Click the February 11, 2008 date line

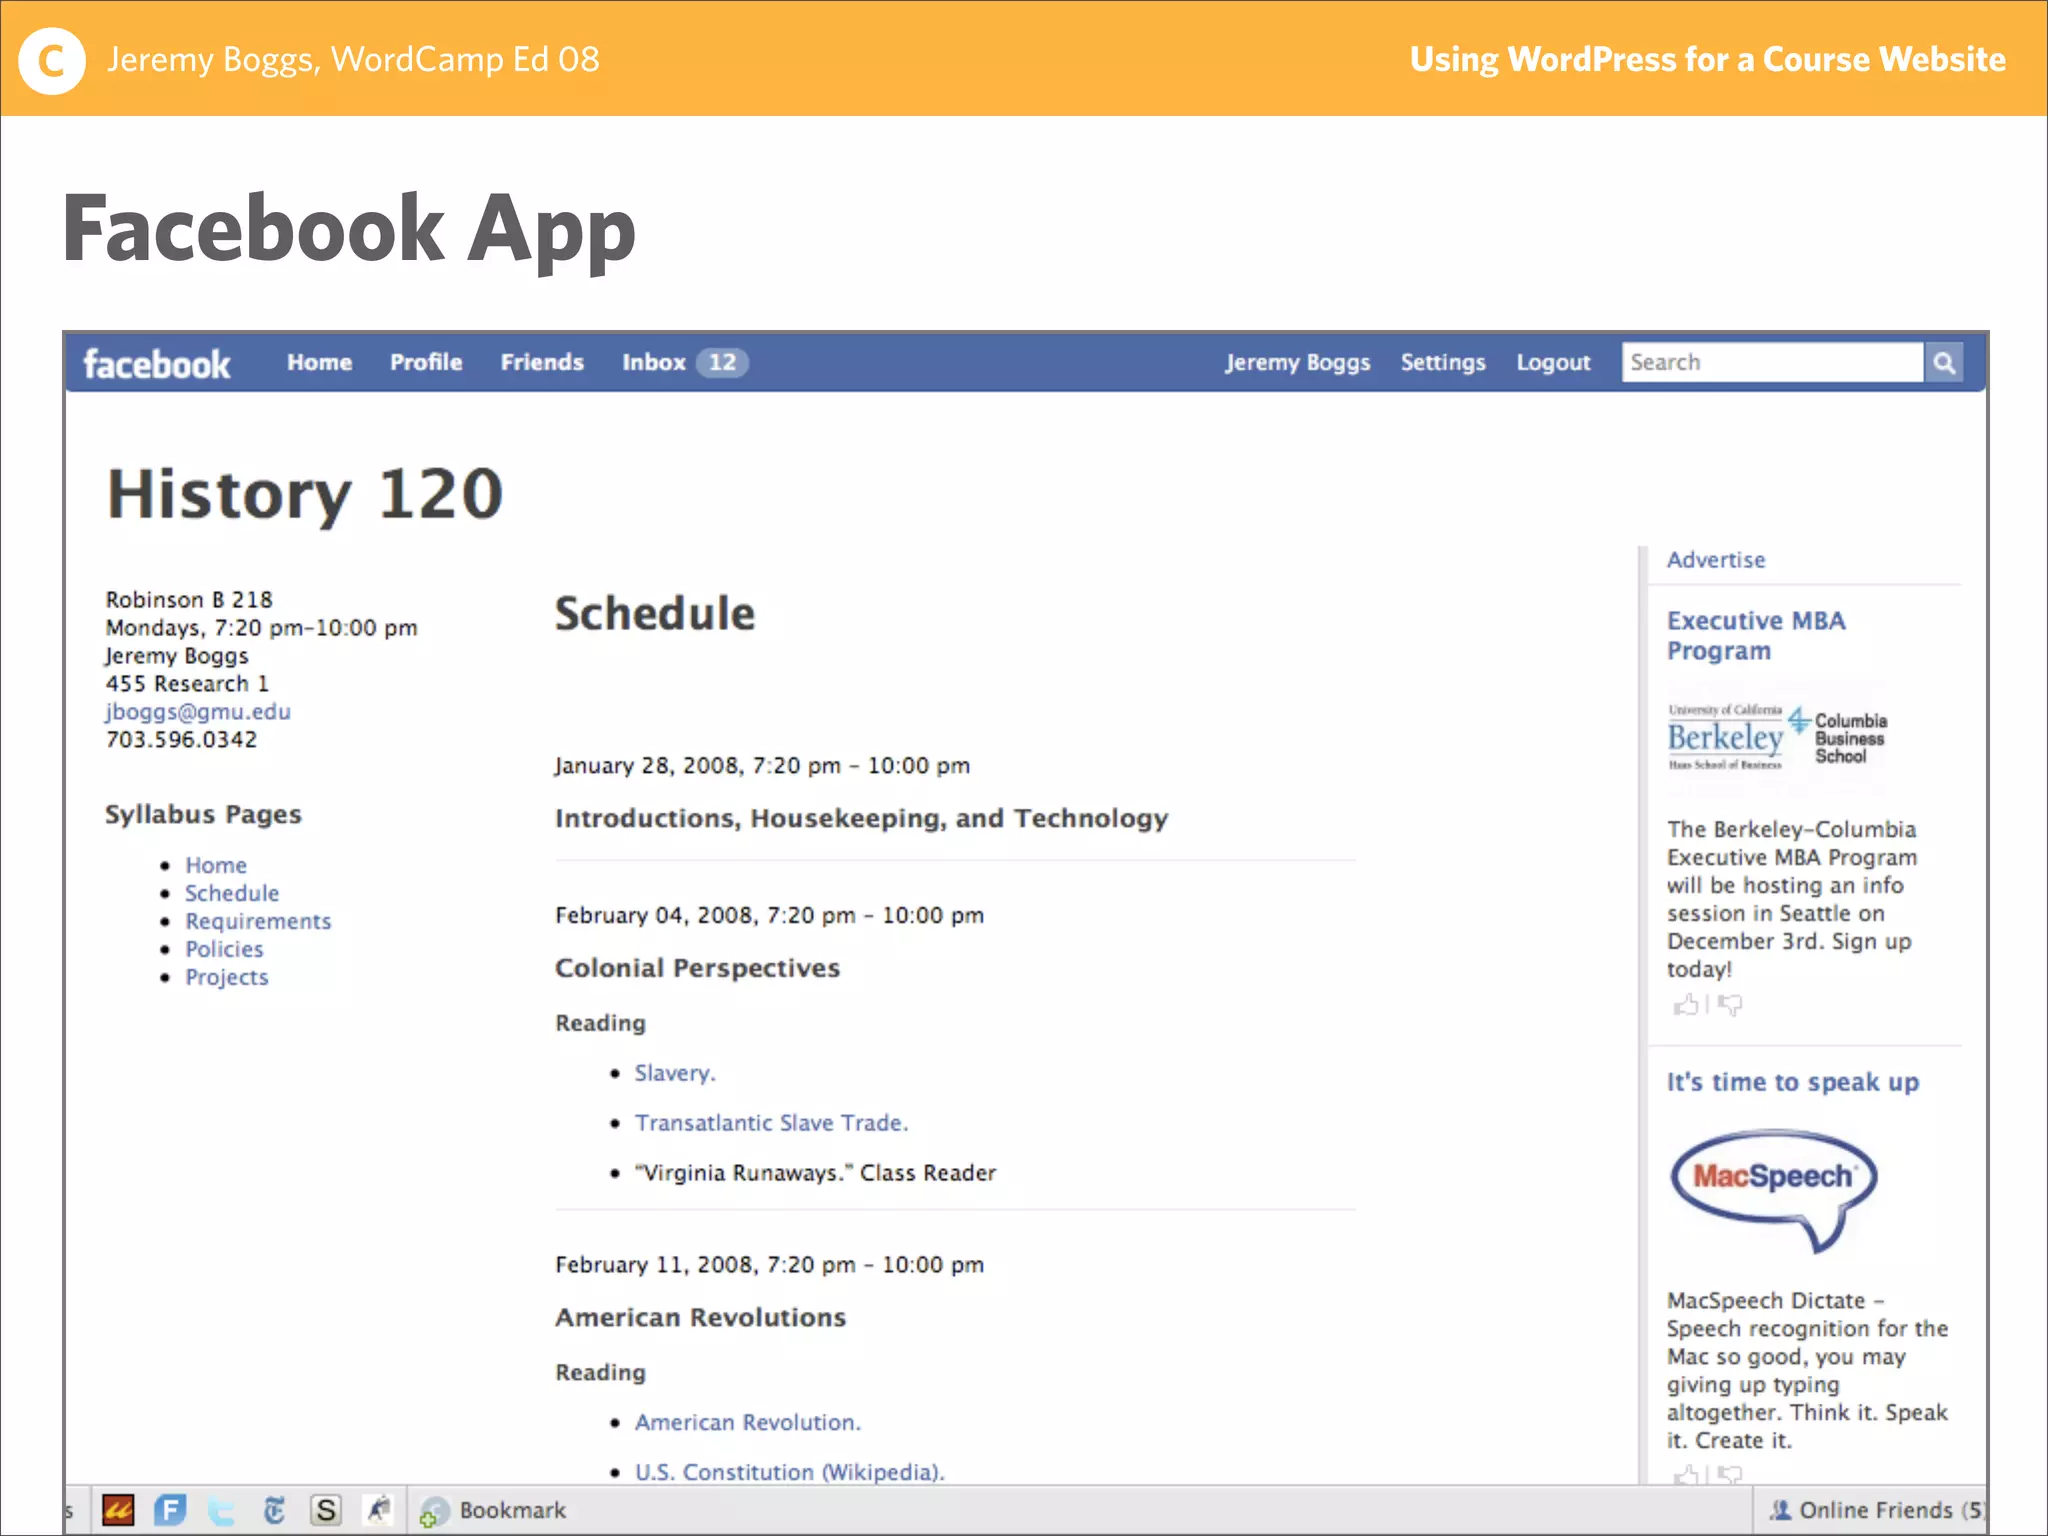click(x=769, y=1265)
